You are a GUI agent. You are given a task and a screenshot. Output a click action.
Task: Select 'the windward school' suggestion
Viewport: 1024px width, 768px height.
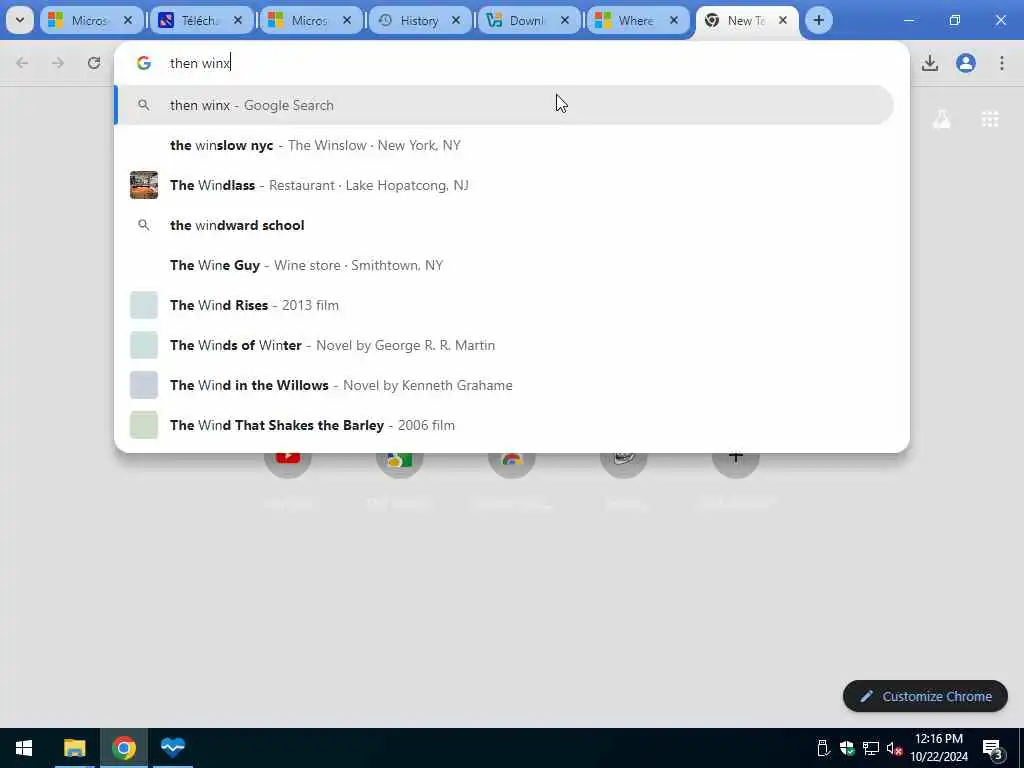click(x=504, y=225)
